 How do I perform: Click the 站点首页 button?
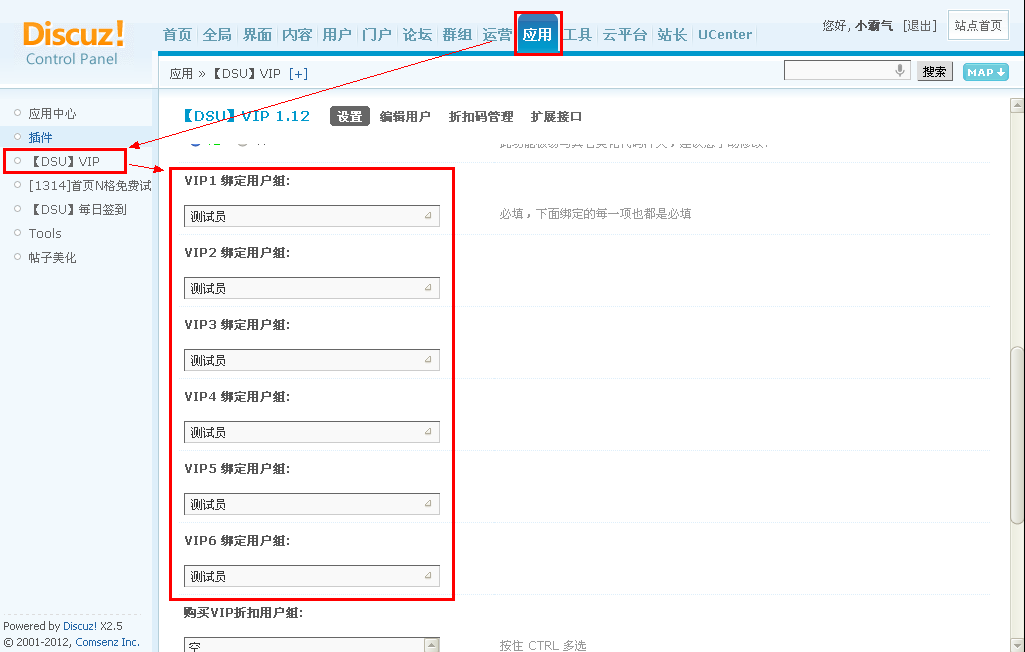(978, 26)
